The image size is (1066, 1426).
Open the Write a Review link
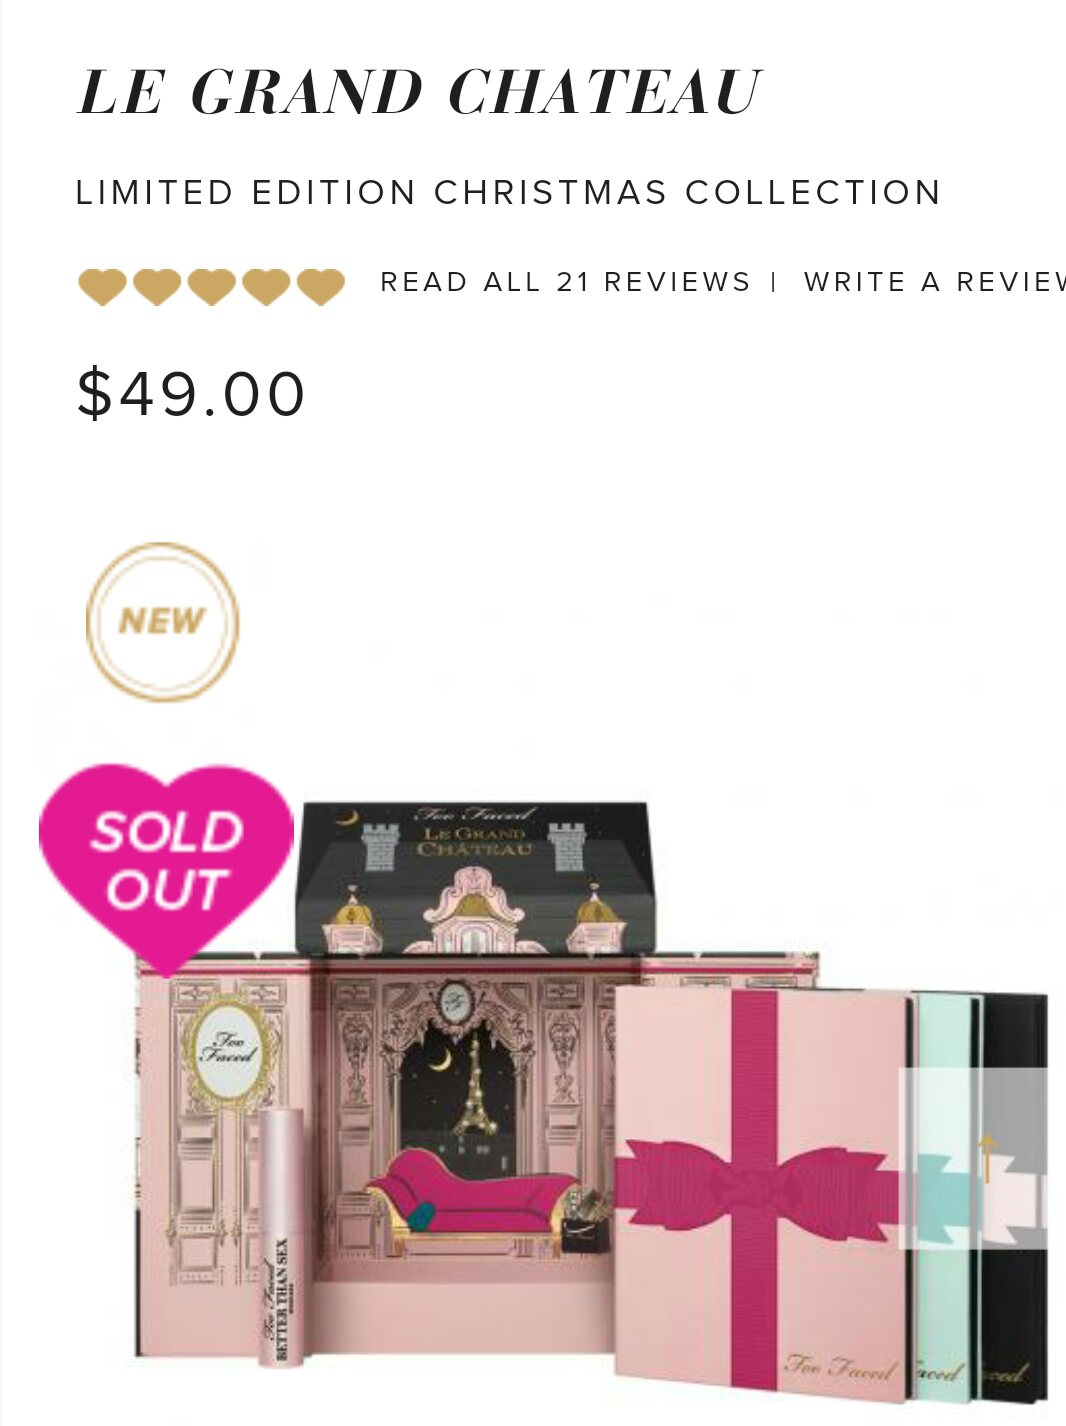click(x=934, y=282)
